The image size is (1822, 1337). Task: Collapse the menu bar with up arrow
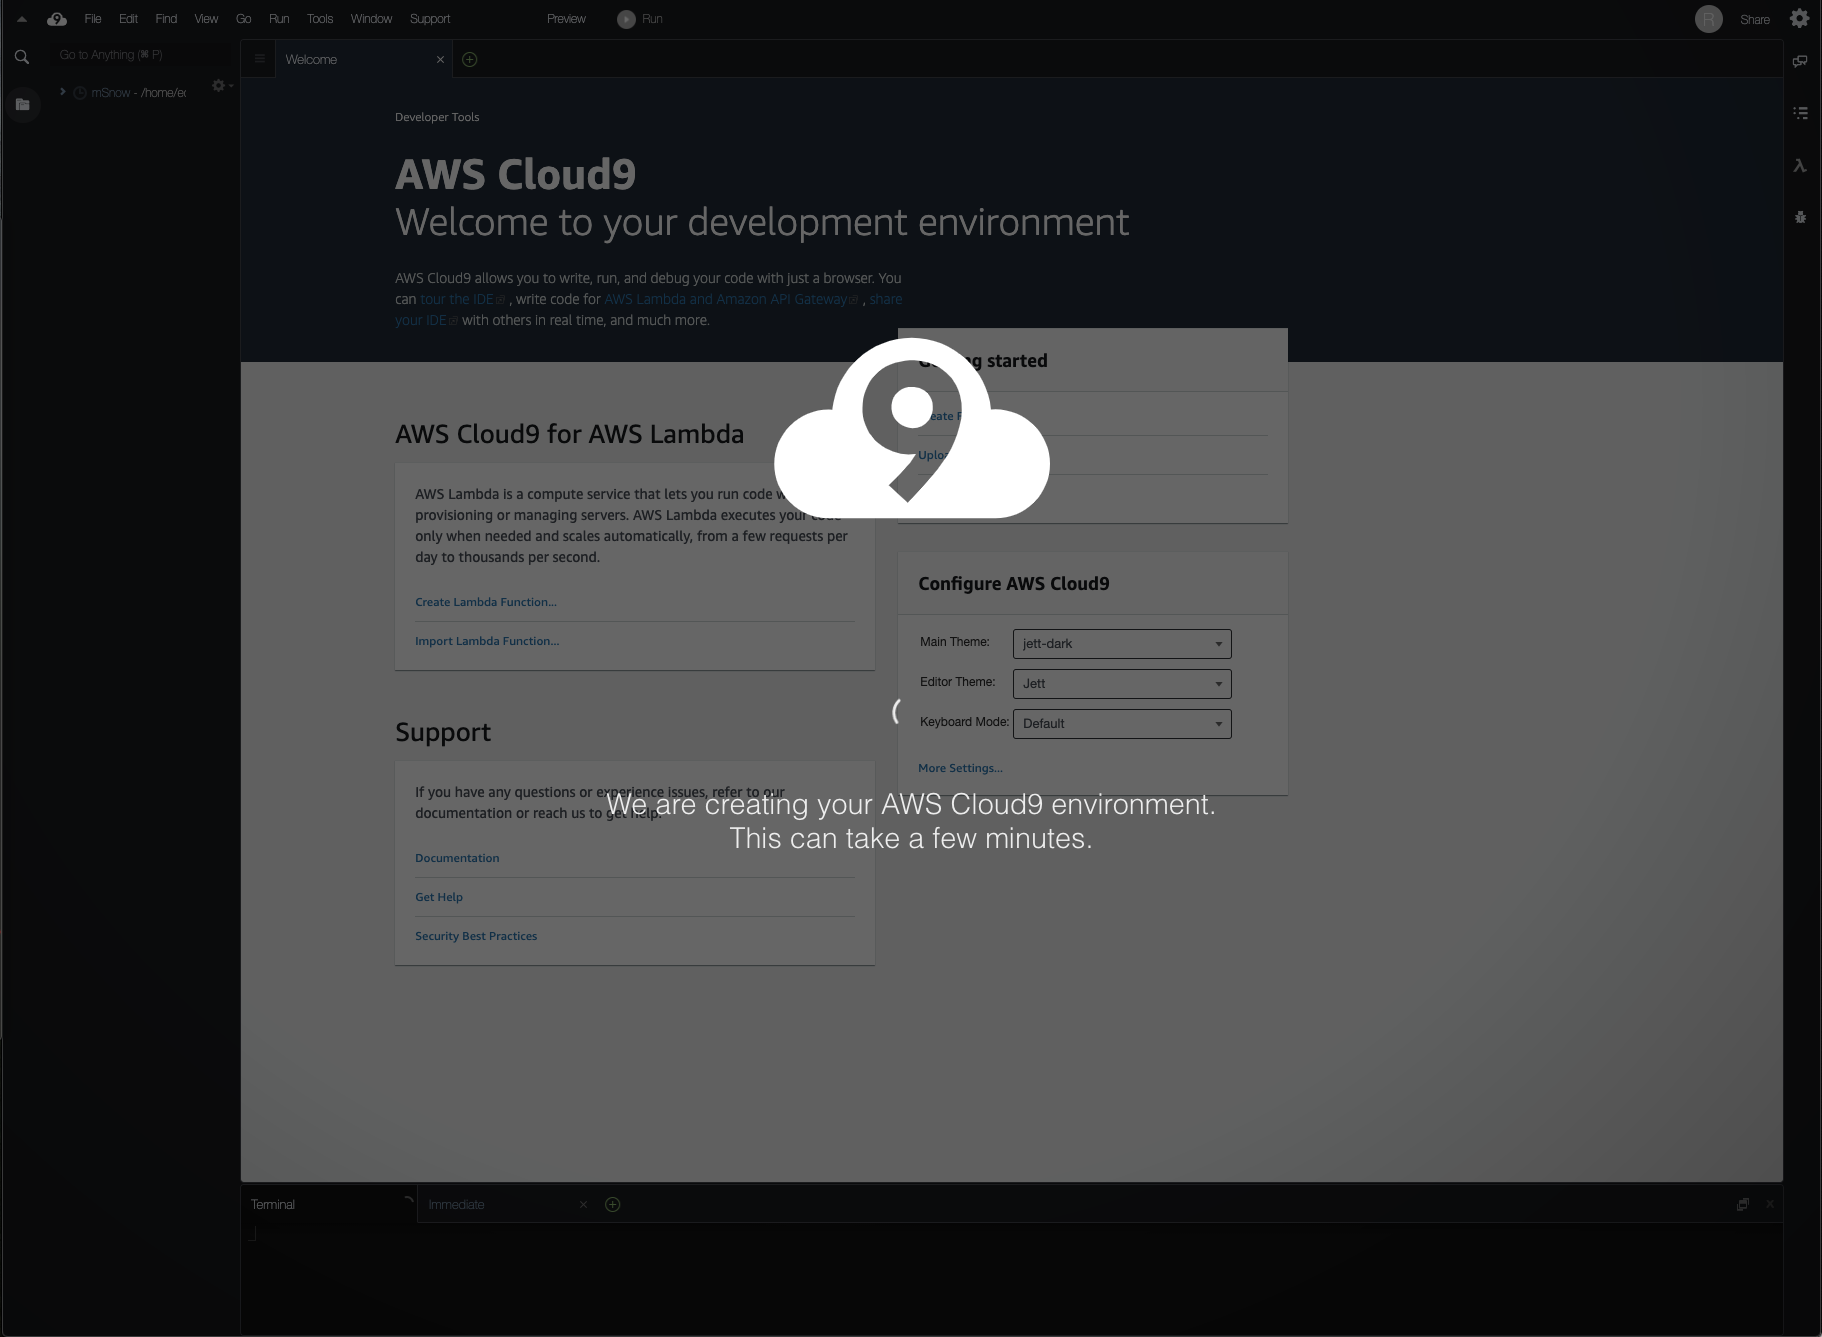pyautogui.click(x=21, y=19)
